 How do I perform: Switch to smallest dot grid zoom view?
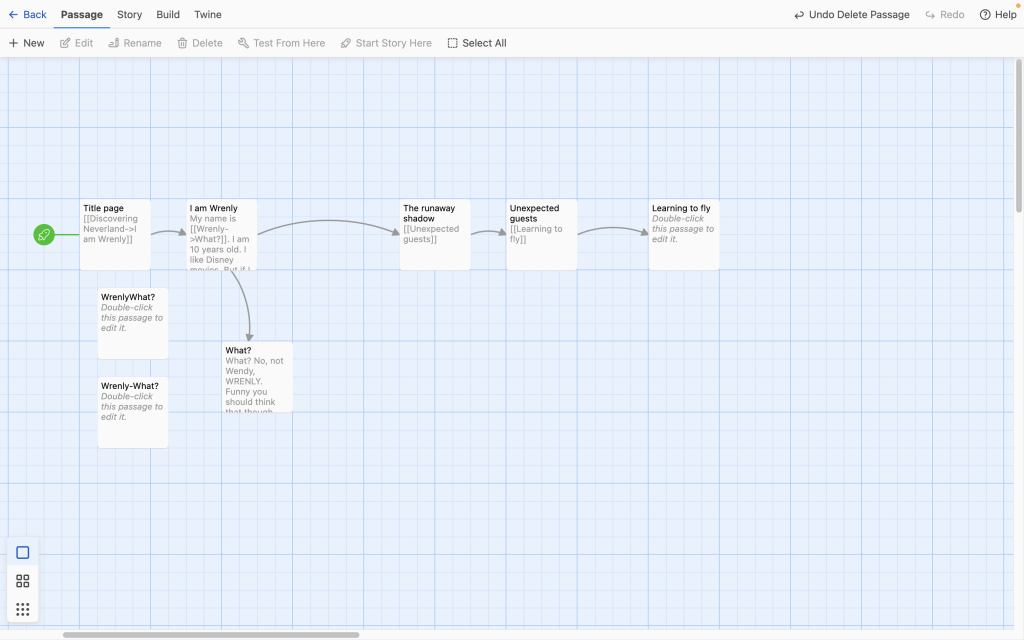(22, 609)
